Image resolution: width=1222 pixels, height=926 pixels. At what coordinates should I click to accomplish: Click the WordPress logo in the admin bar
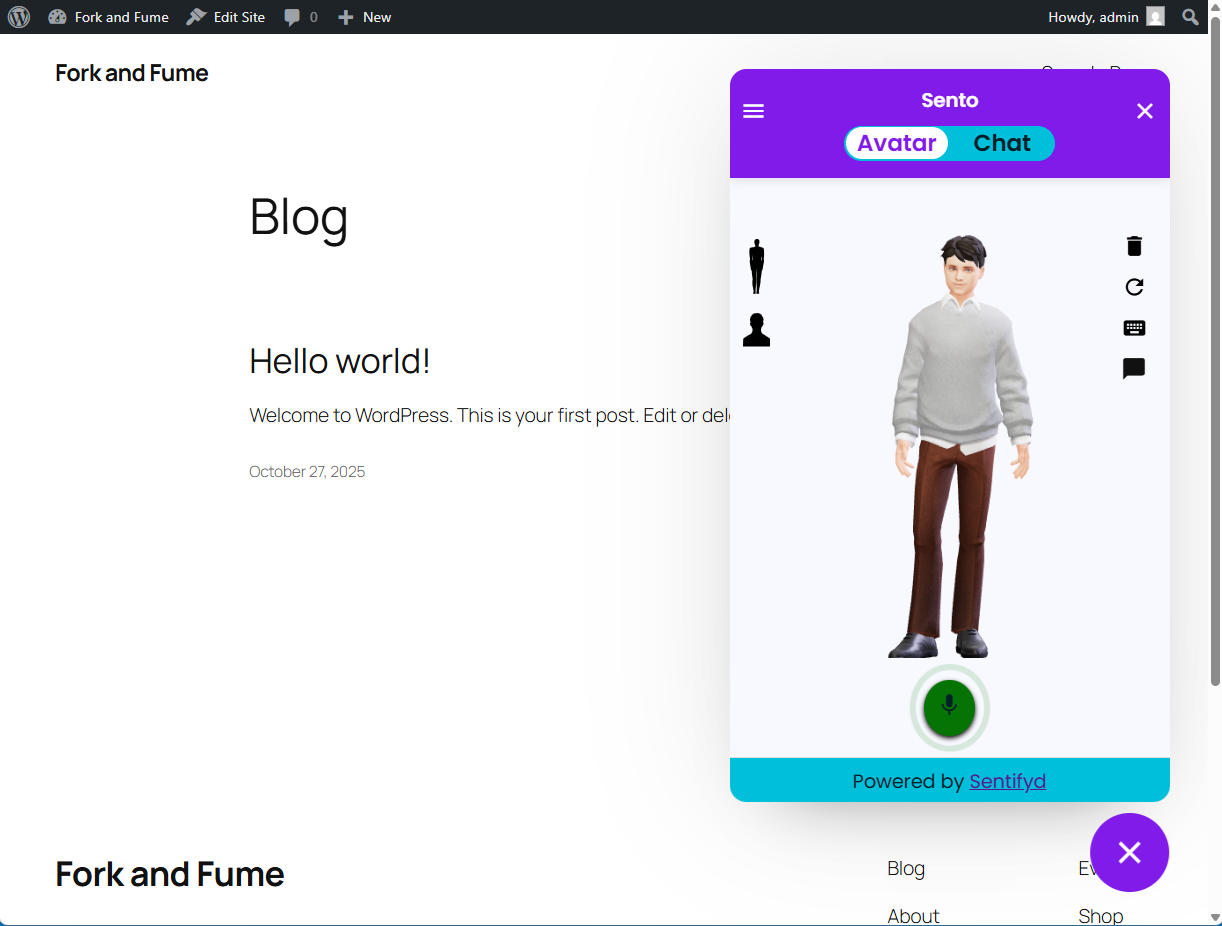tap(19, 16)
